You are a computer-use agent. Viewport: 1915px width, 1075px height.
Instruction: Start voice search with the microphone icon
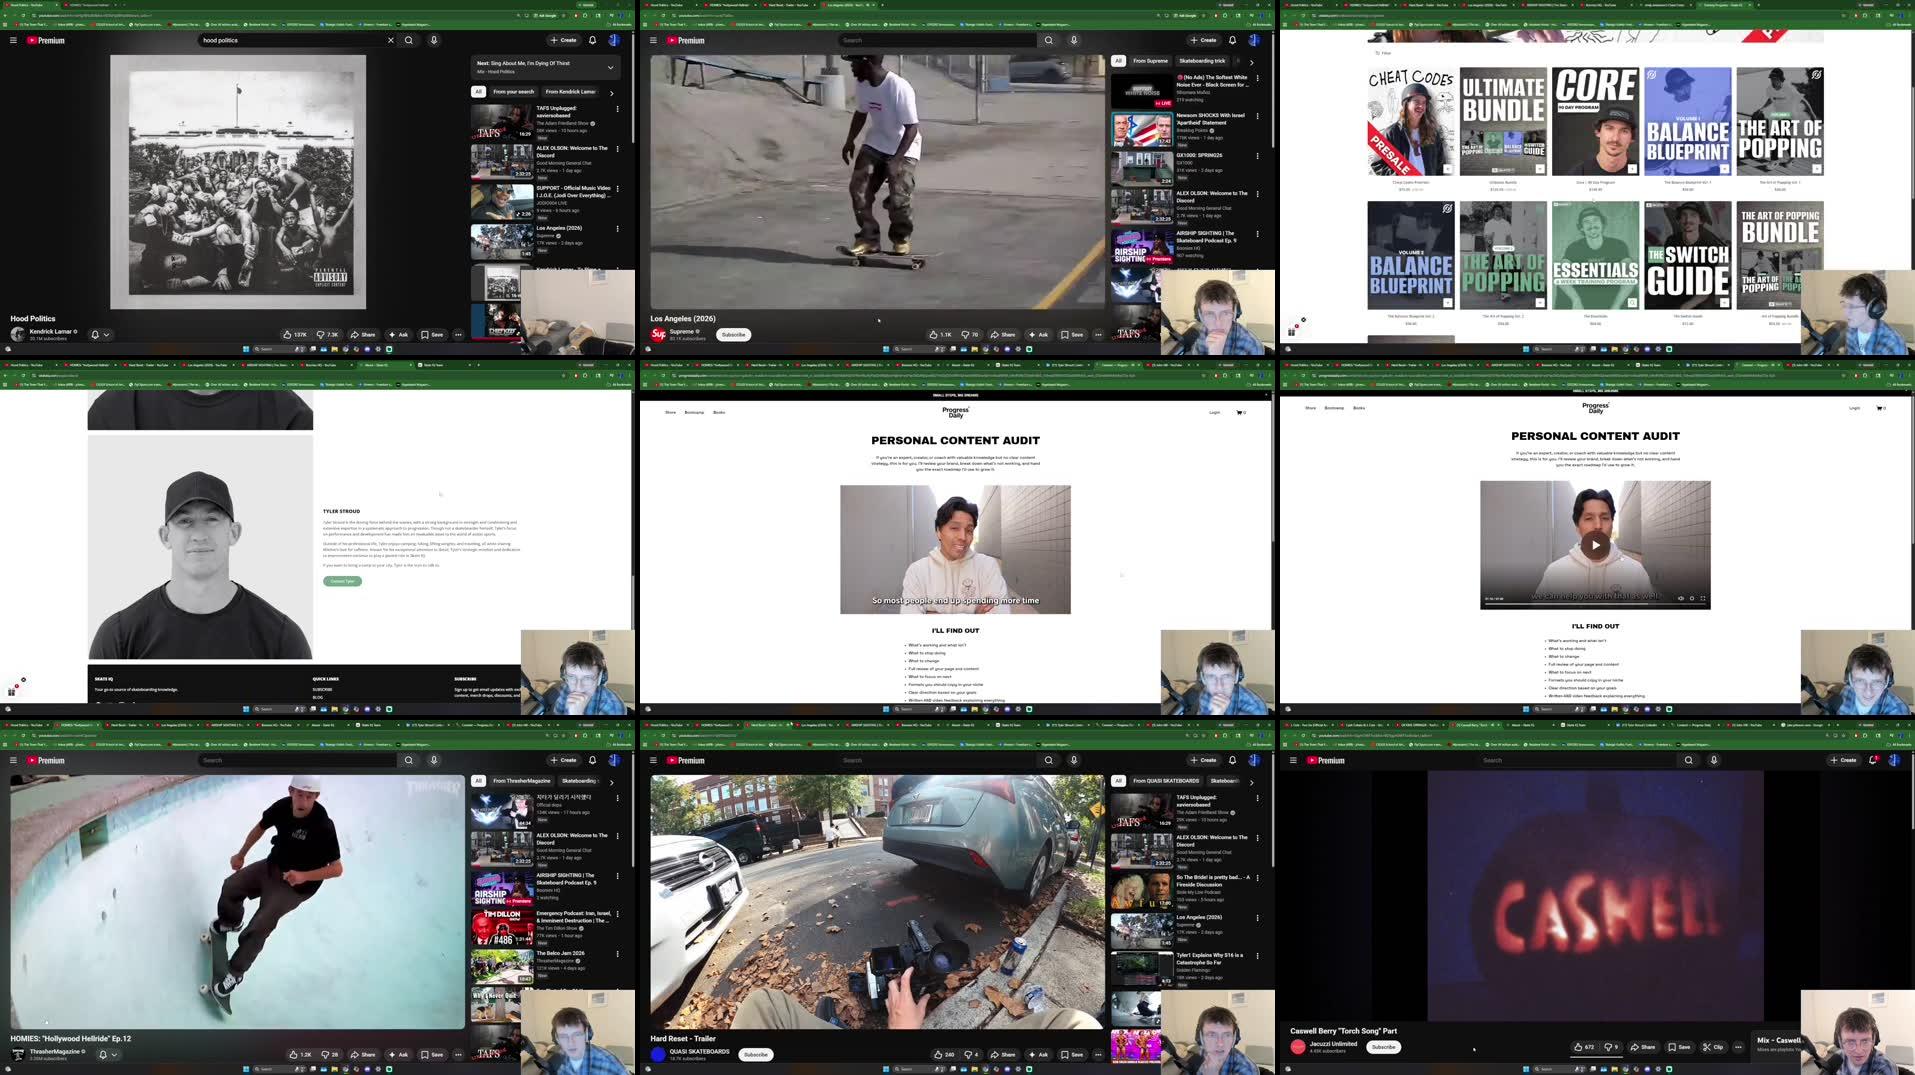[434, 41]
